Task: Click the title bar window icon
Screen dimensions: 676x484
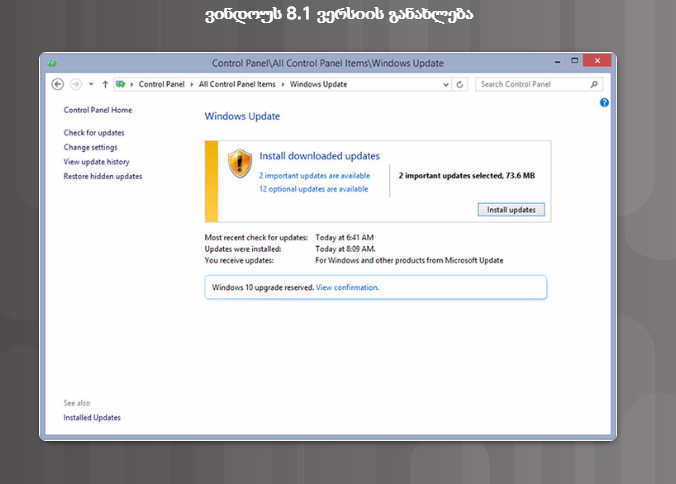Action: [51, 63]
